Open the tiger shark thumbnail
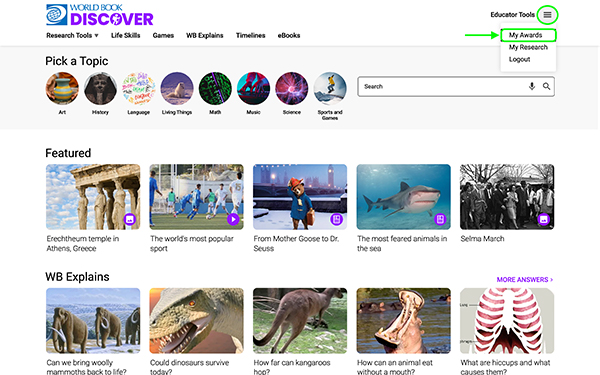Image resolution: width=600 pixels, height=375 pixels. 403,197
